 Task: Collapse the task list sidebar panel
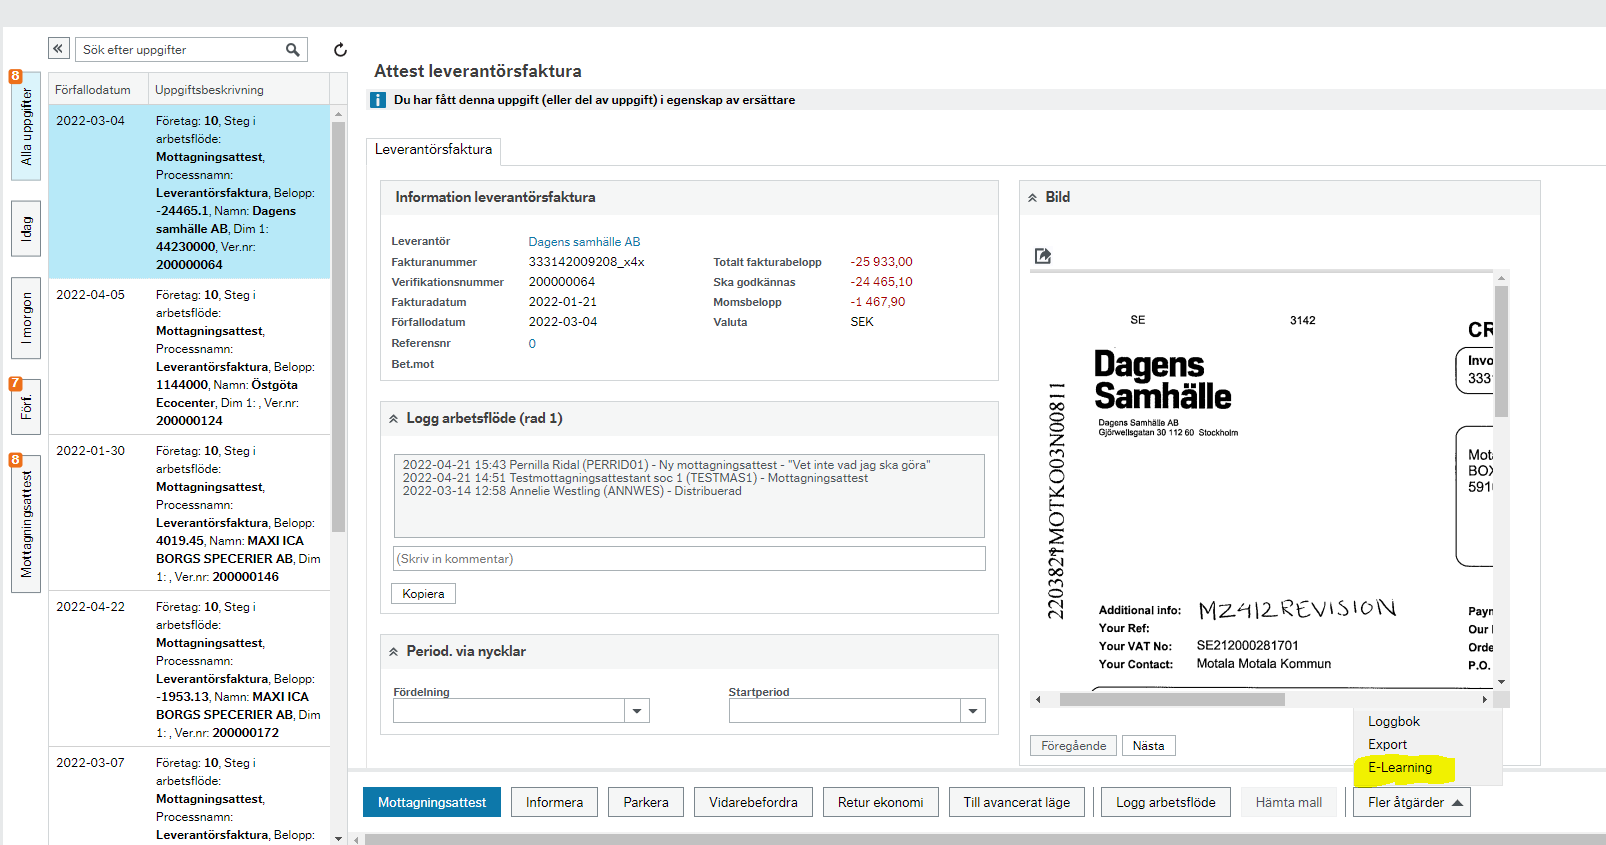(x=59, y=49)
